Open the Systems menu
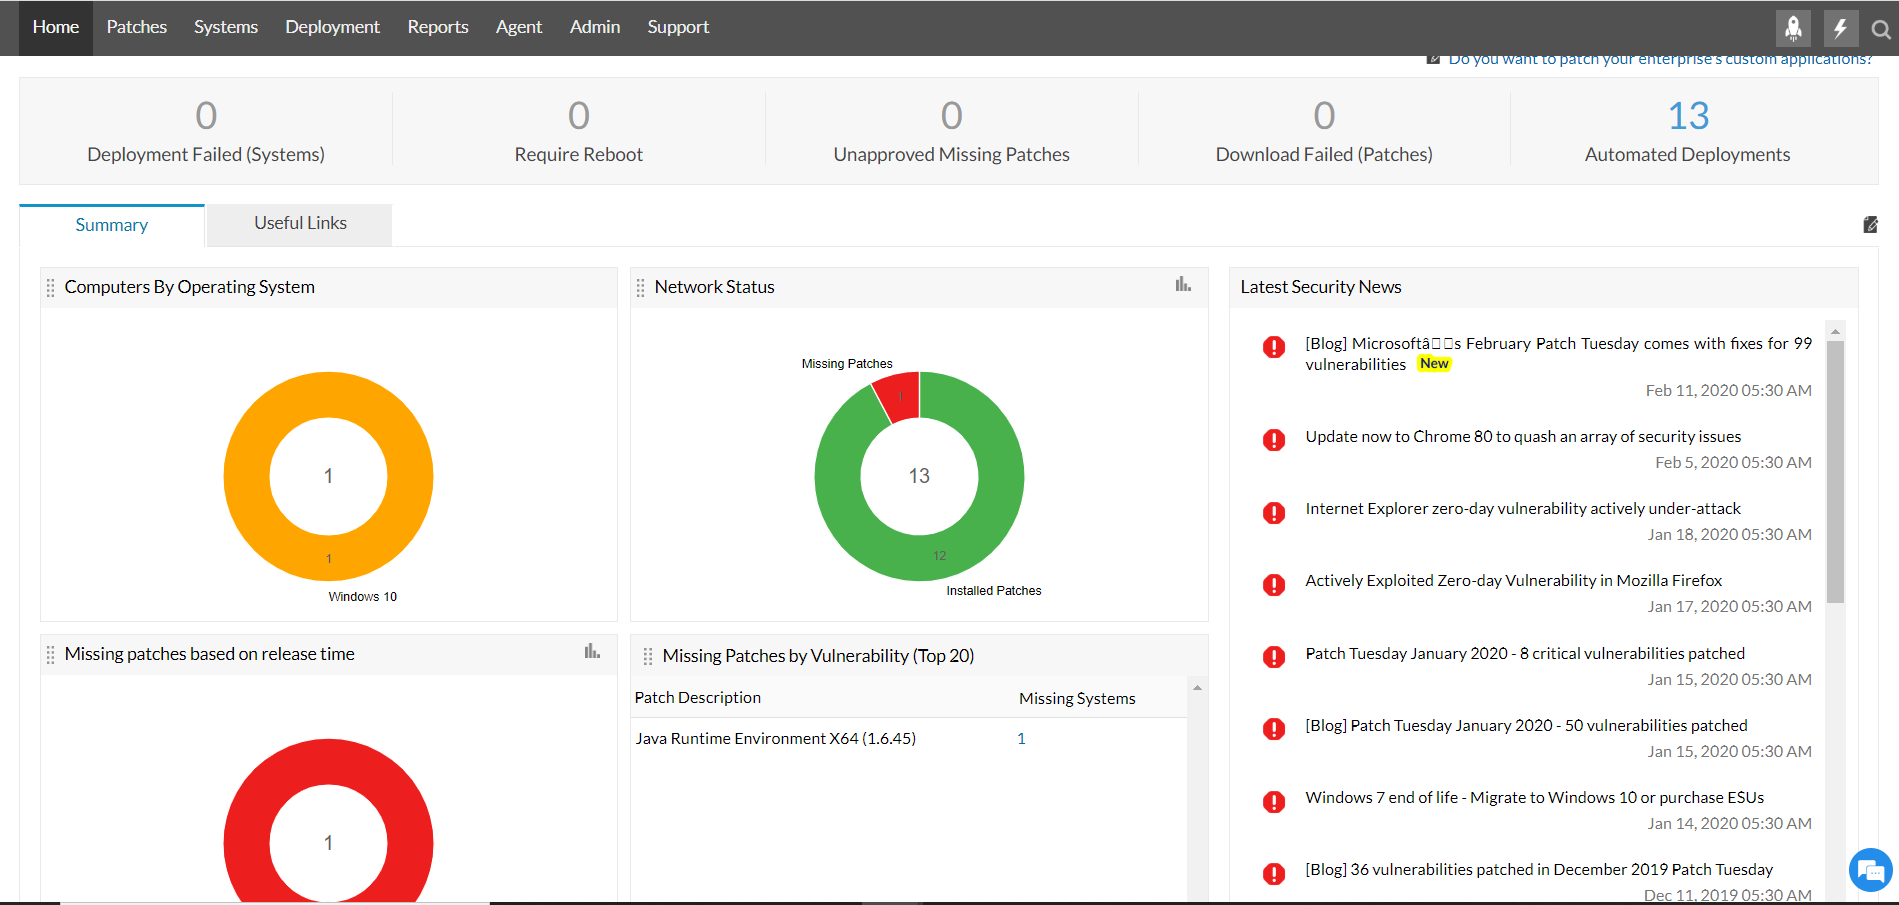The height and width of the screenshot is (905, 1899). click(x=226, y=27)
